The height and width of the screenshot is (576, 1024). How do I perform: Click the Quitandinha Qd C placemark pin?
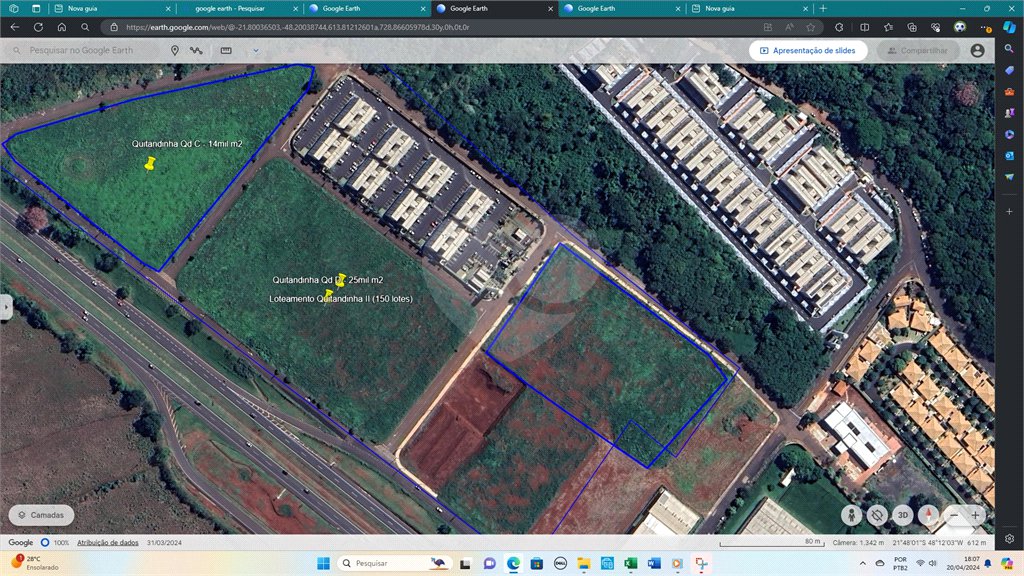150,163
